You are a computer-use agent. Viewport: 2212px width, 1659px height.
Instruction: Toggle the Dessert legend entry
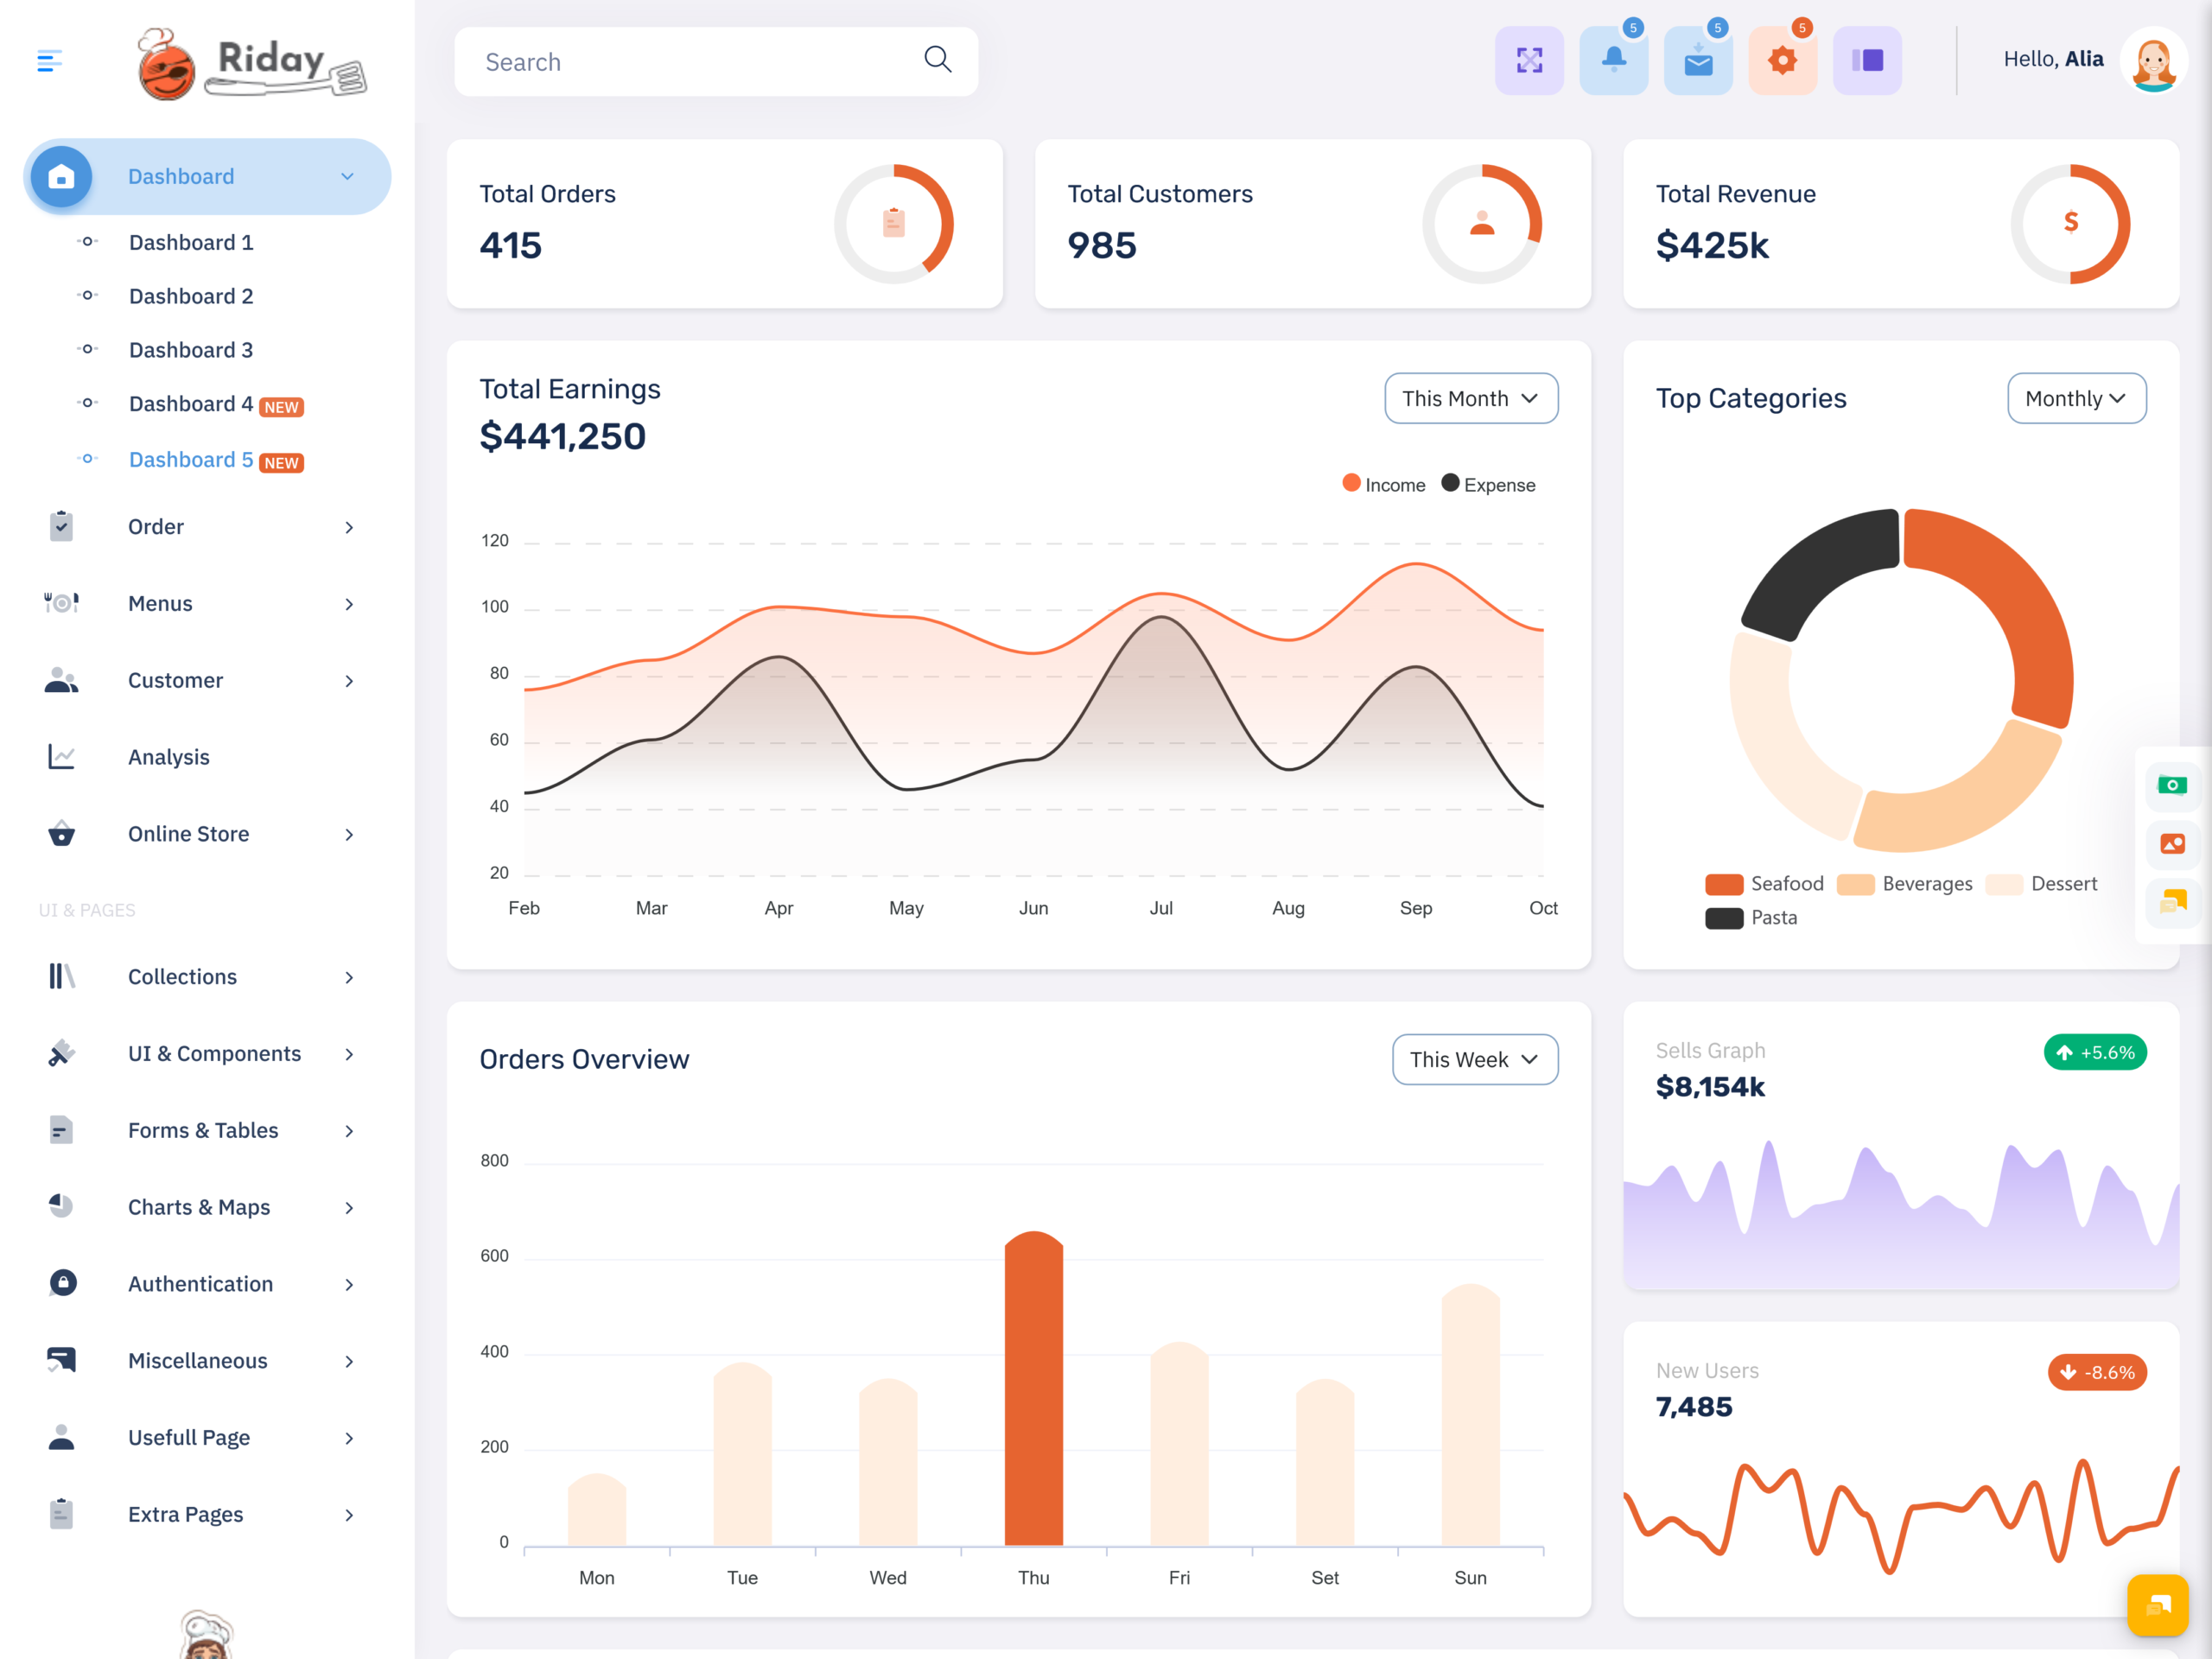[x=2041, y=883]
